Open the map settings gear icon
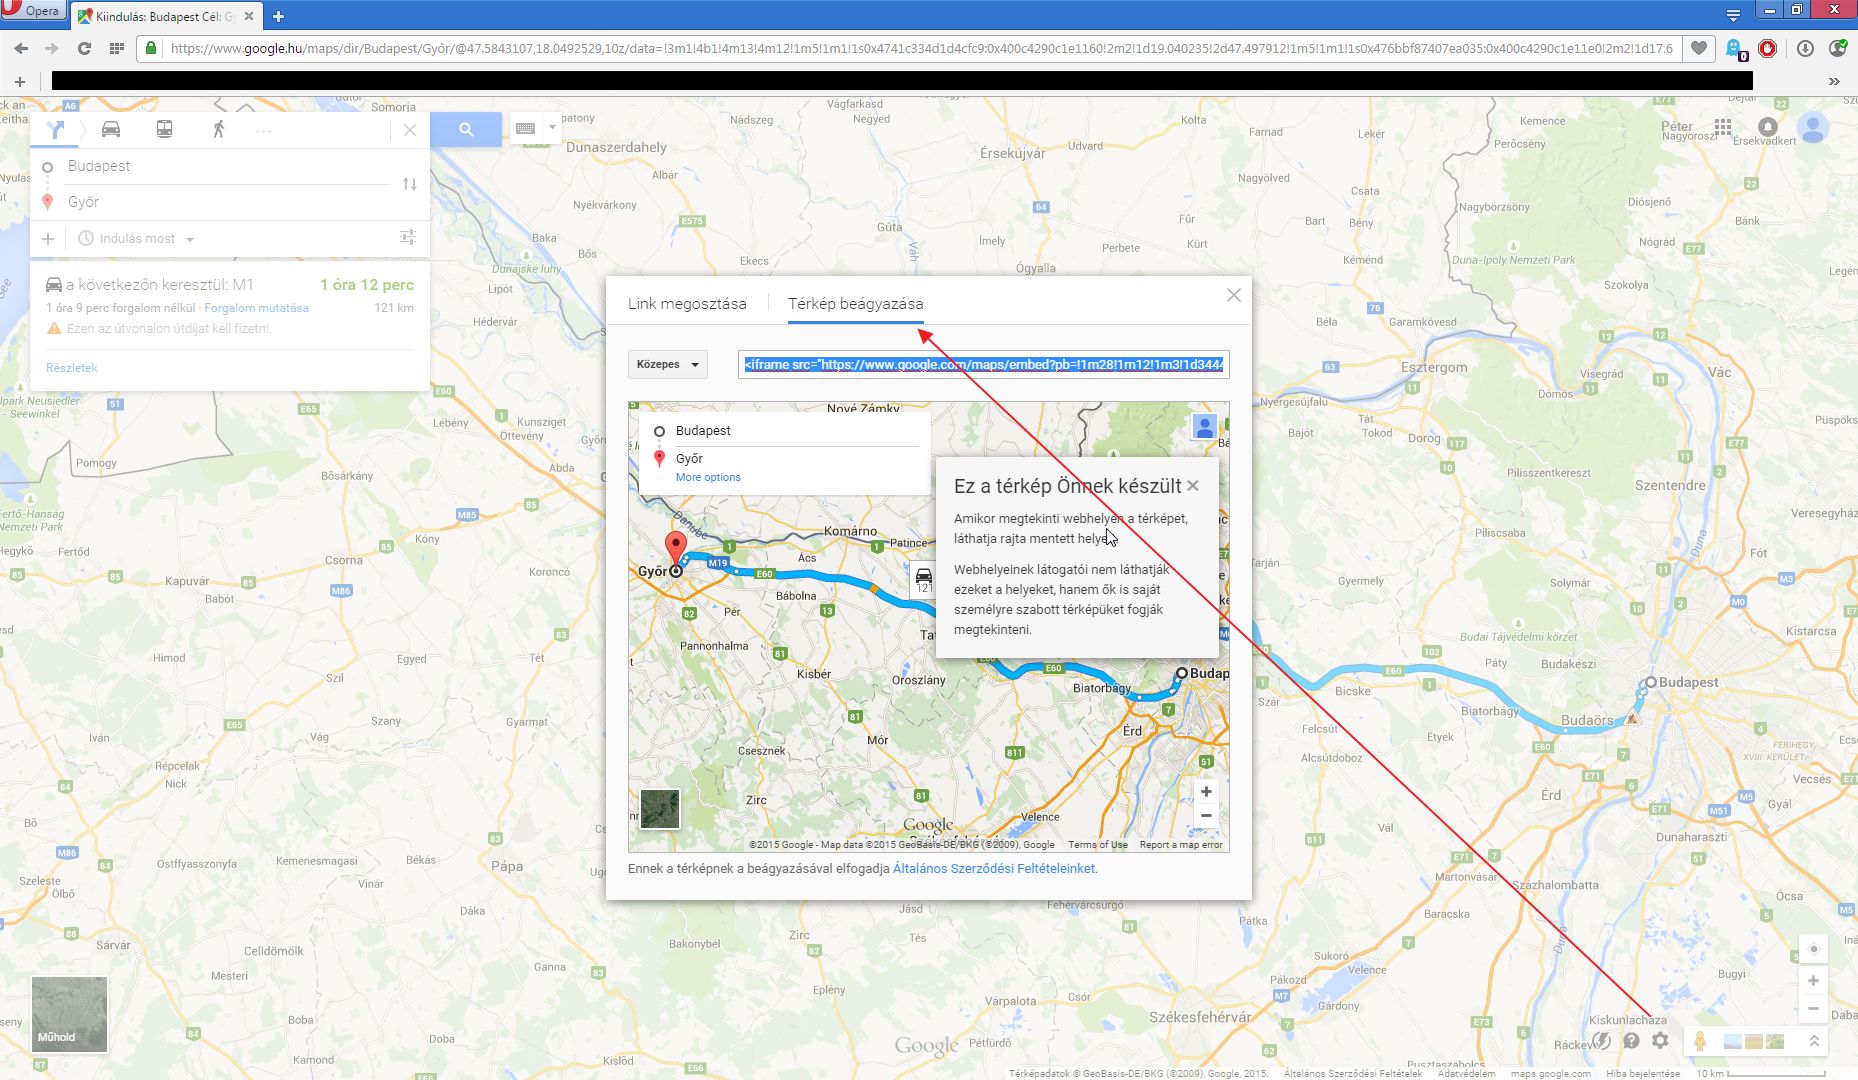 pyautogui.click(x=1660, y=1041)
